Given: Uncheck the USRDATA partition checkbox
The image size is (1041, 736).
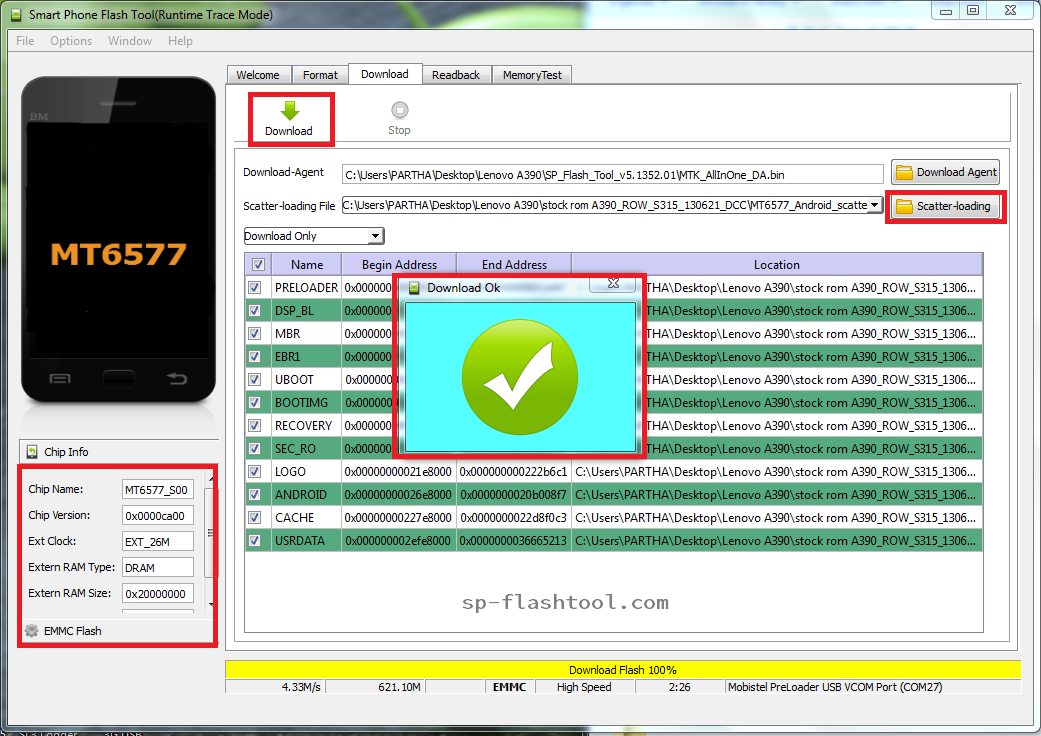Looking at the screenshot, I should coord(255,540).
